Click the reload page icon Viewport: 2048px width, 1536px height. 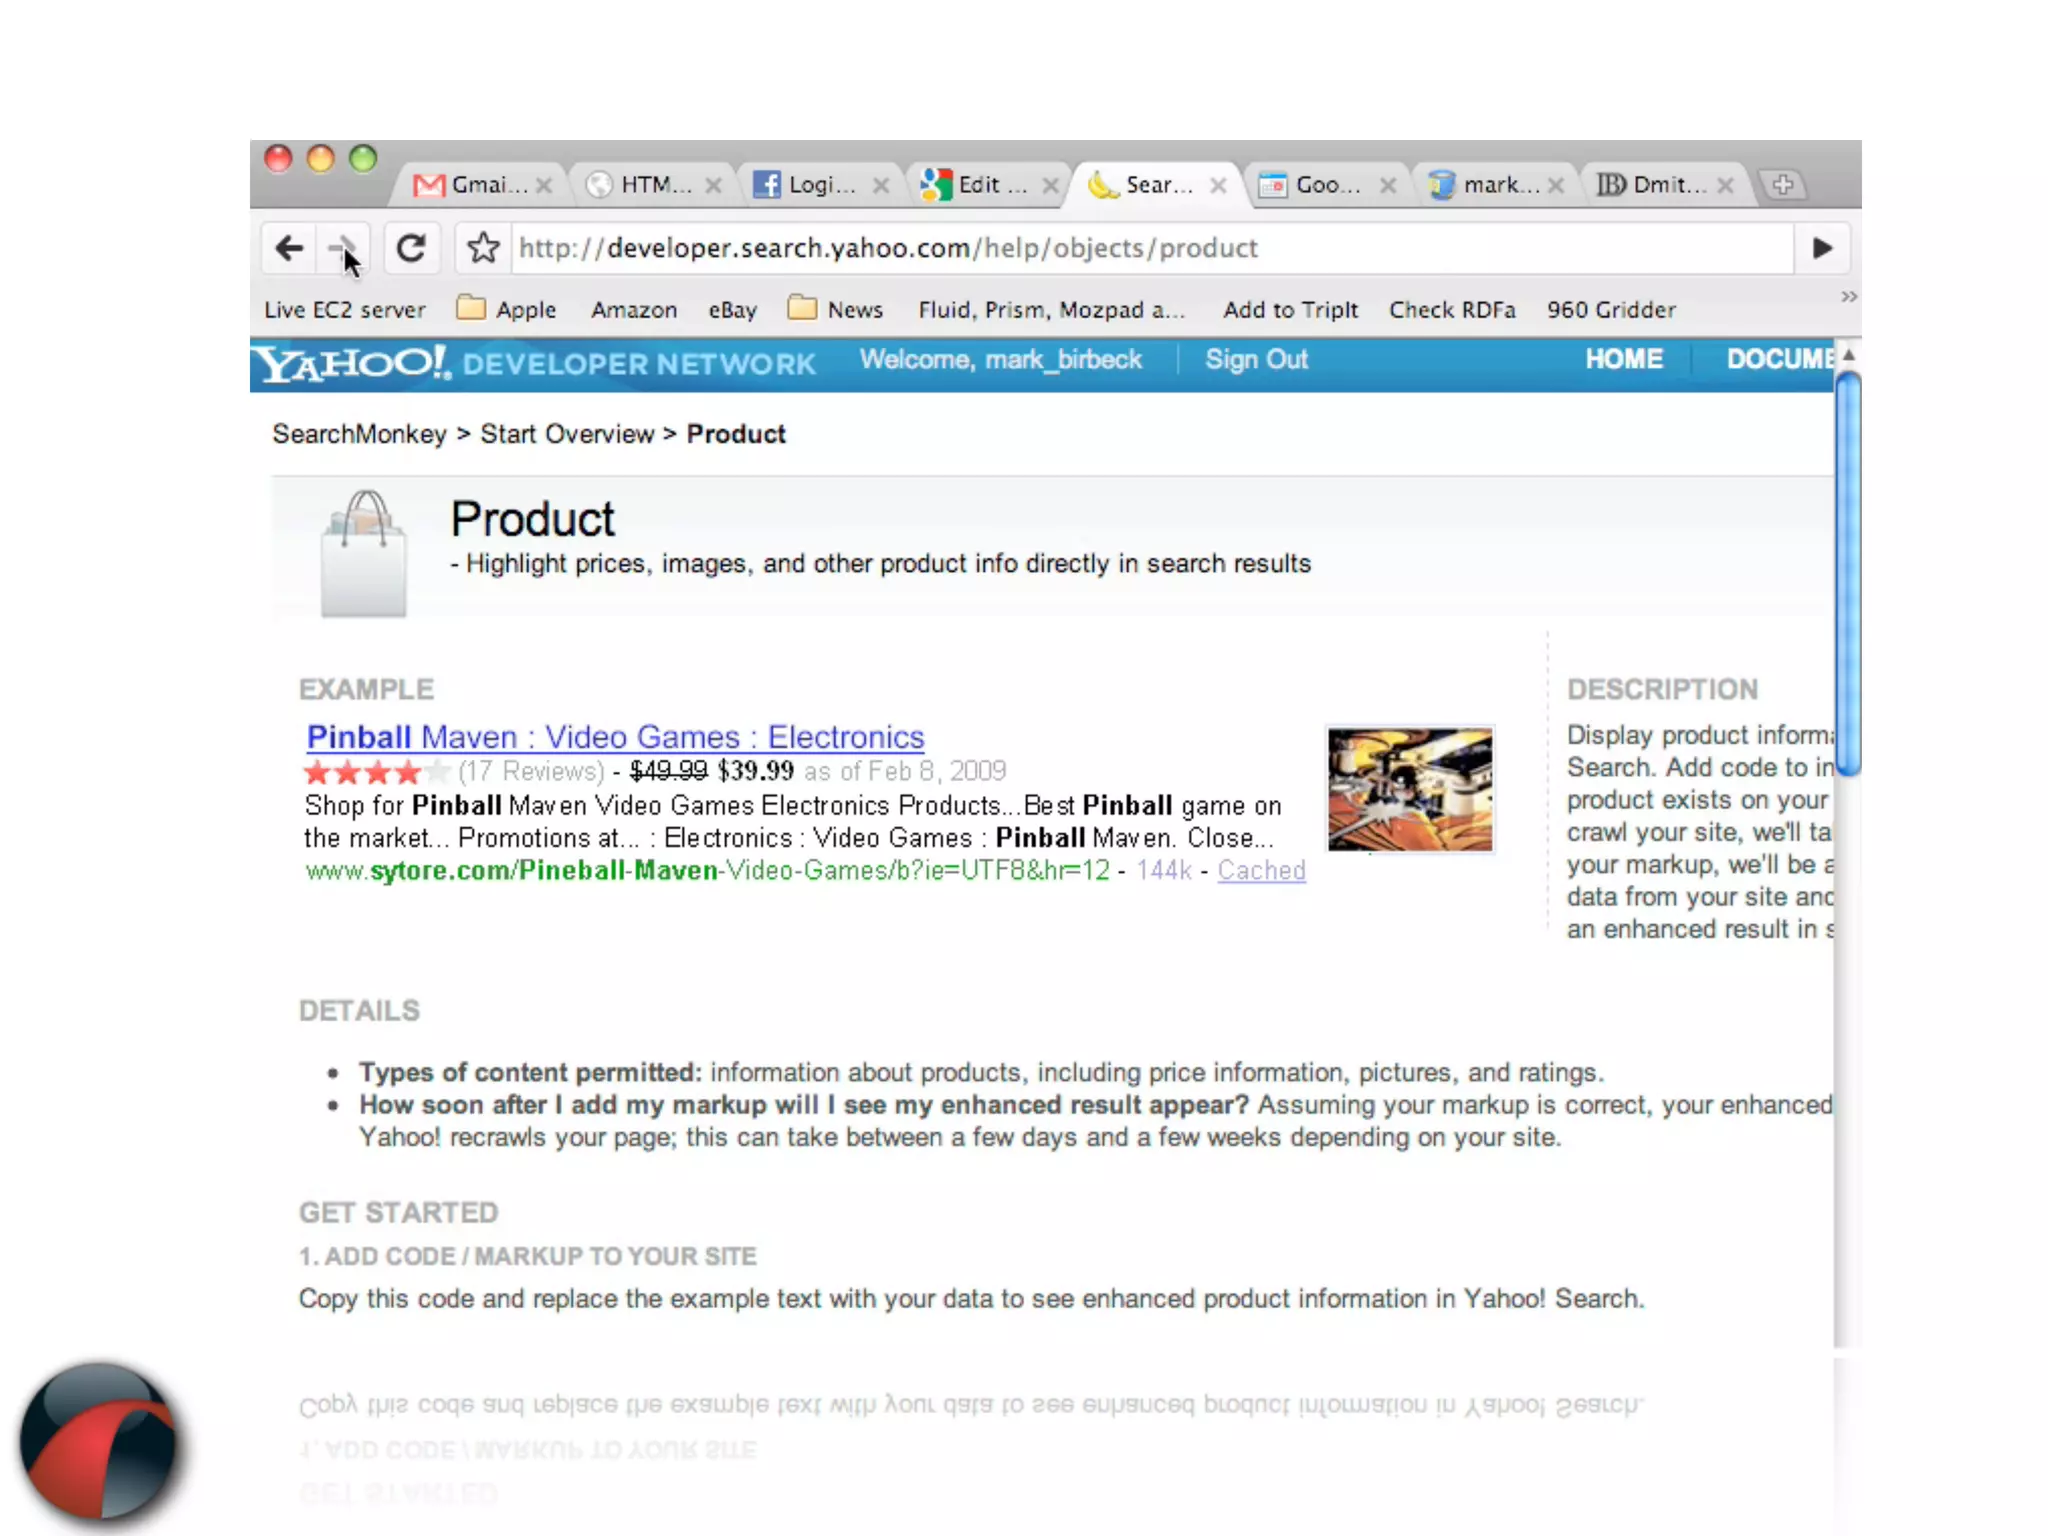(411, 248)
